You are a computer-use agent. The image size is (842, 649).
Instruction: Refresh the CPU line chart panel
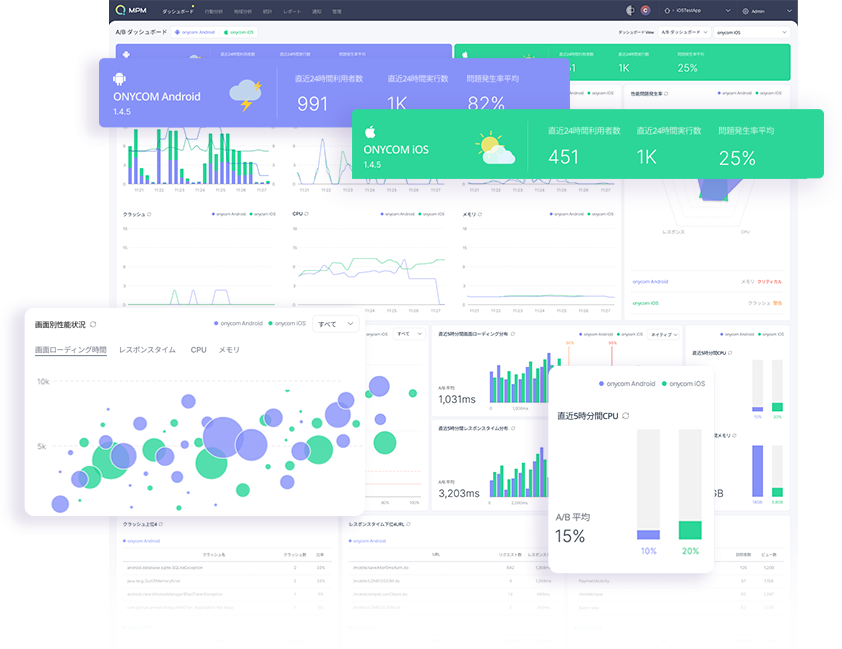point(307,214)
